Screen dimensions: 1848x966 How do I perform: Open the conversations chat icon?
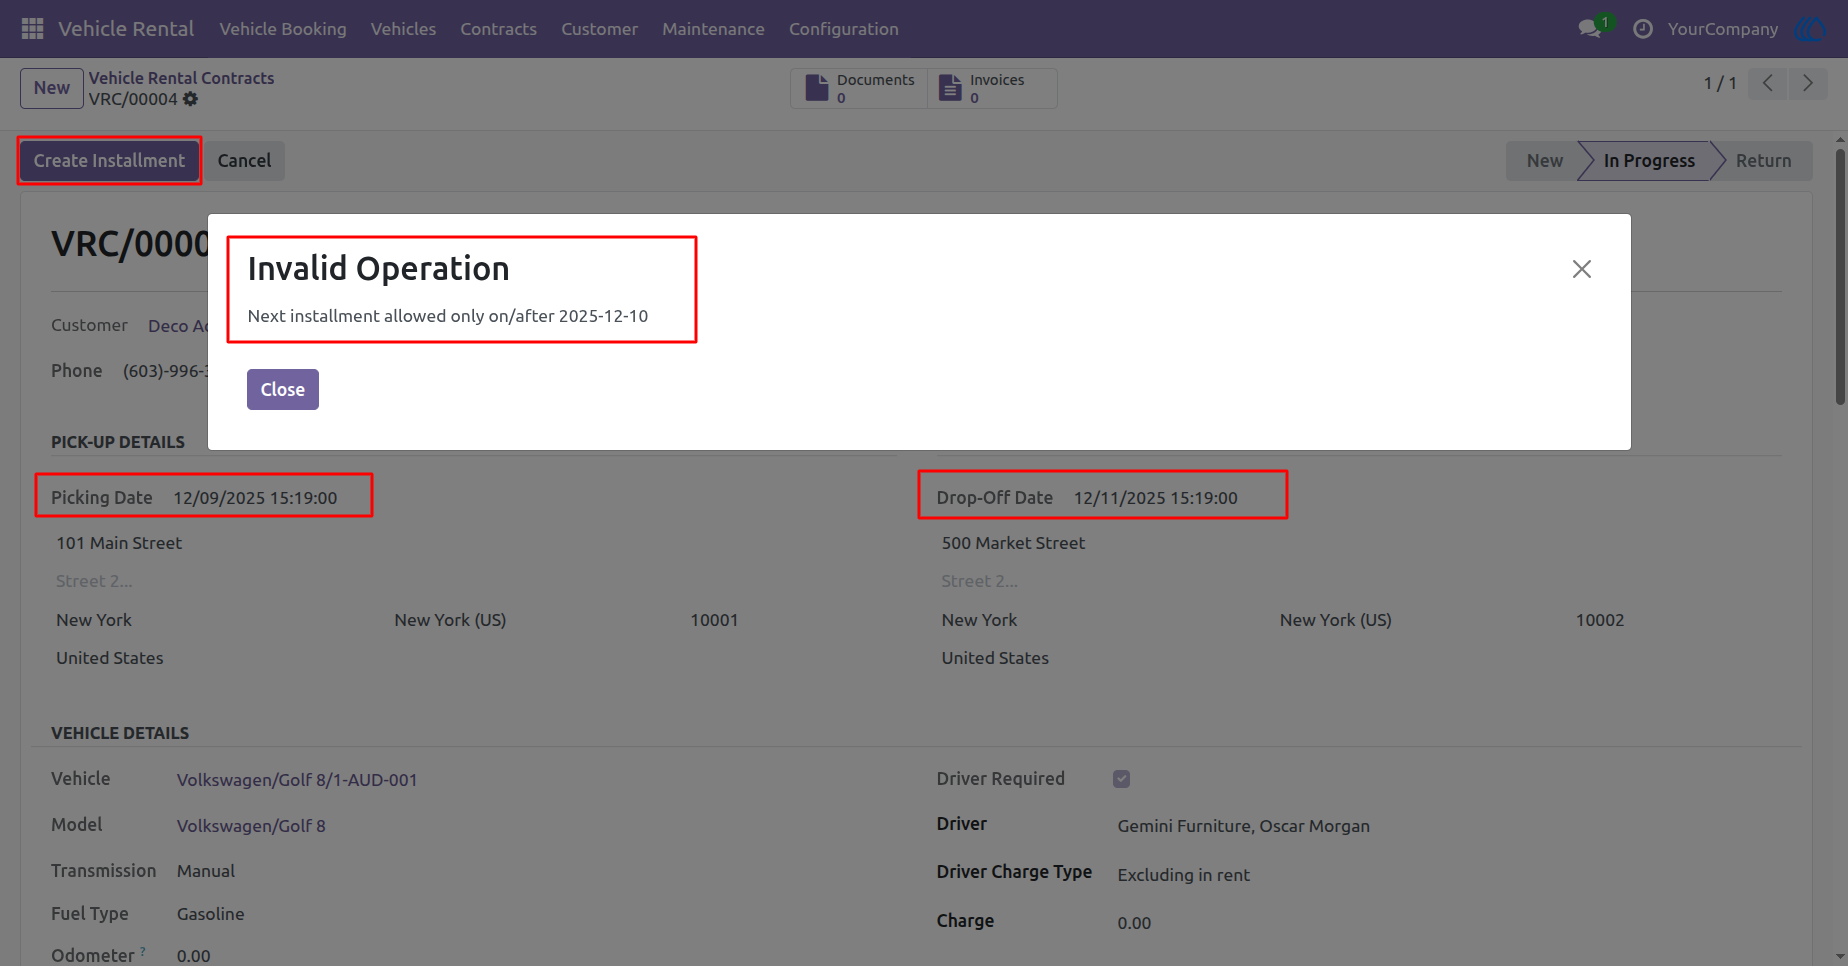click(x=1590, y=29)
